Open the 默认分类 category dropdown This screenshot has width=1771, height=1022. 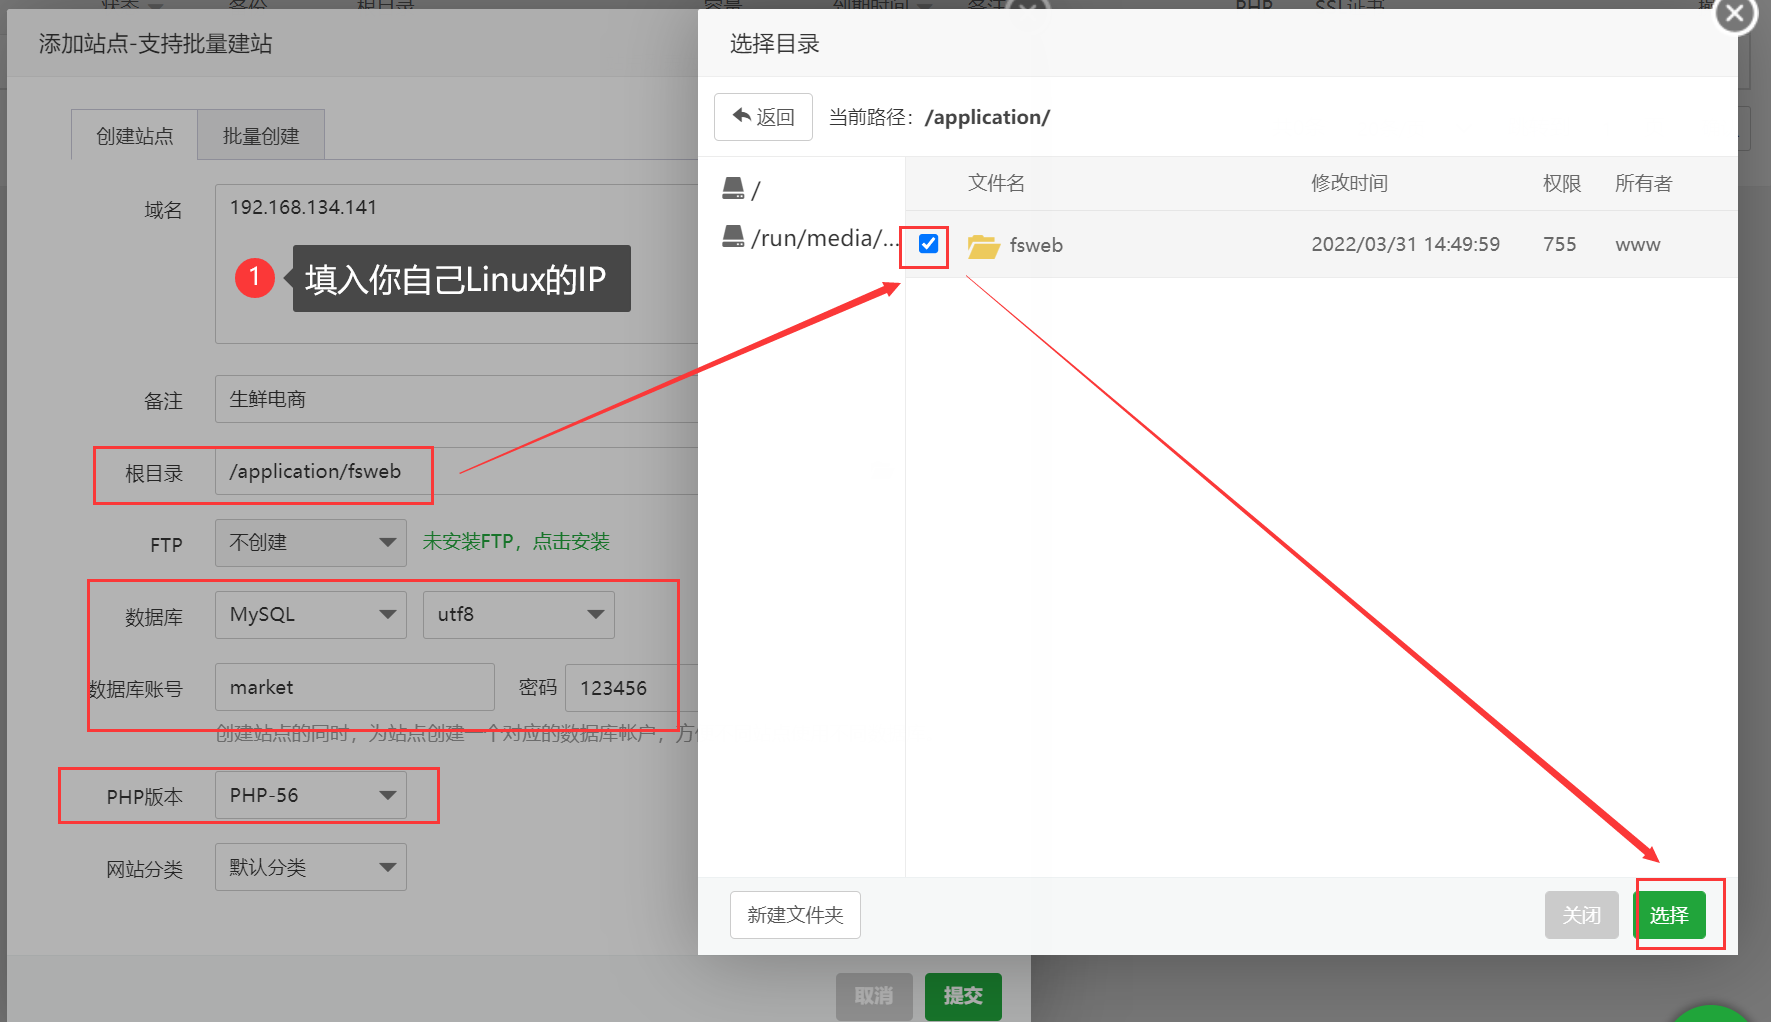pyautogui.click(x=310, y=867)
